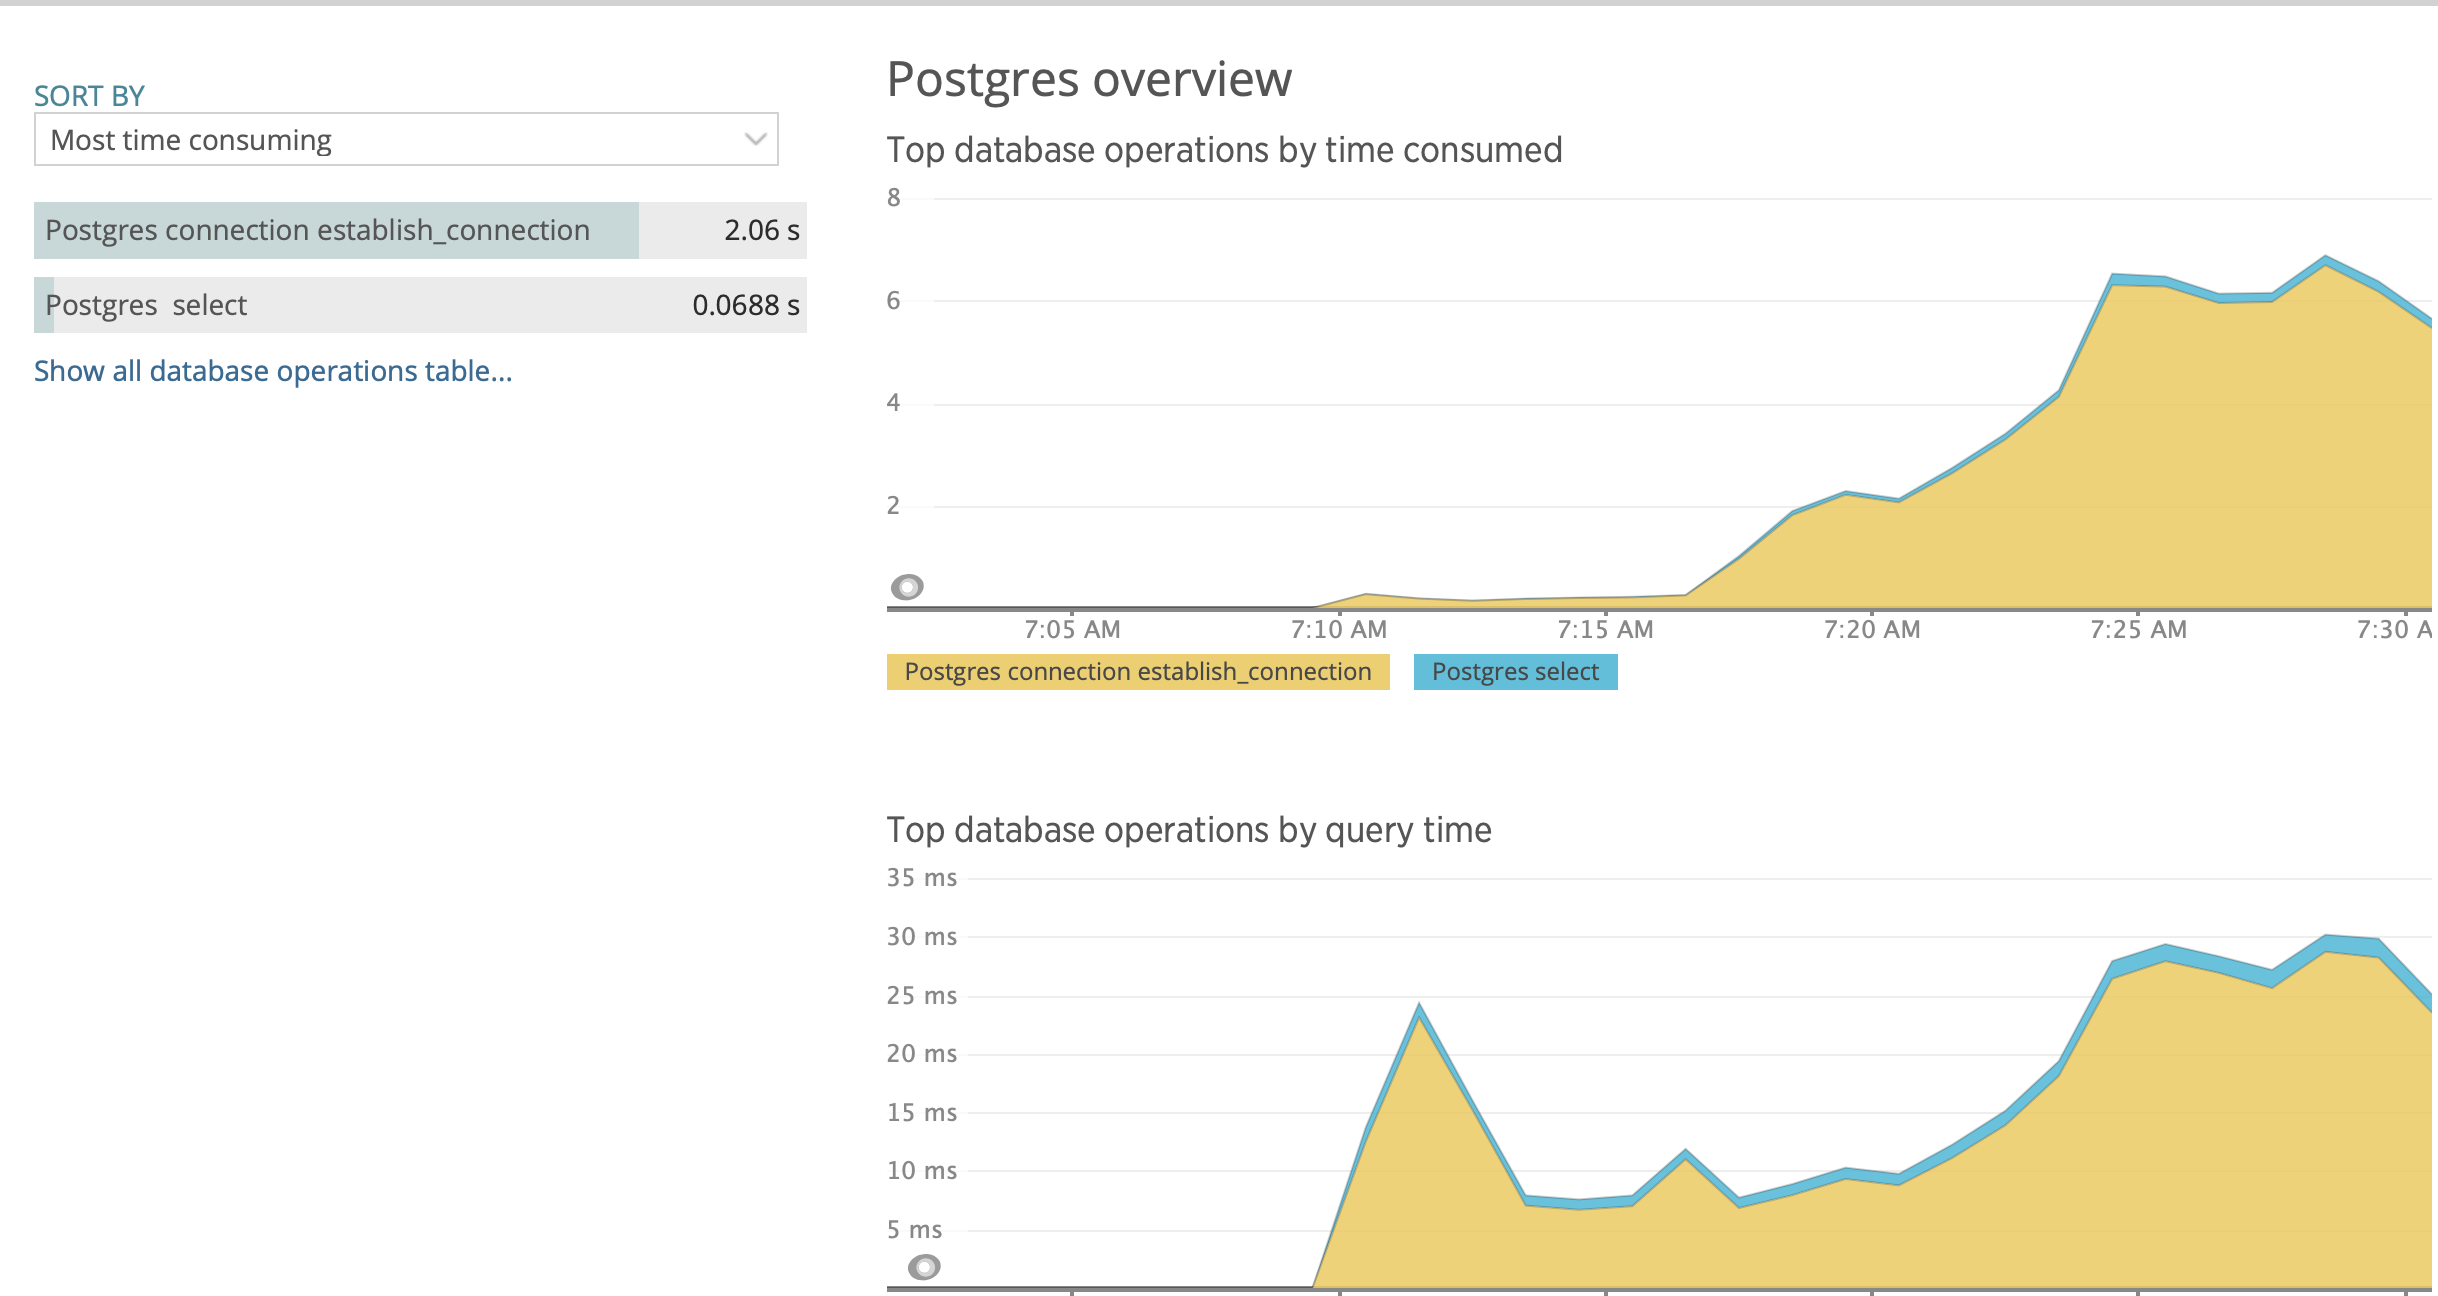Viewport: 2438px width, 1296px height.
Task: Click the 0.0688 s time value
Action: pos(745,305)
